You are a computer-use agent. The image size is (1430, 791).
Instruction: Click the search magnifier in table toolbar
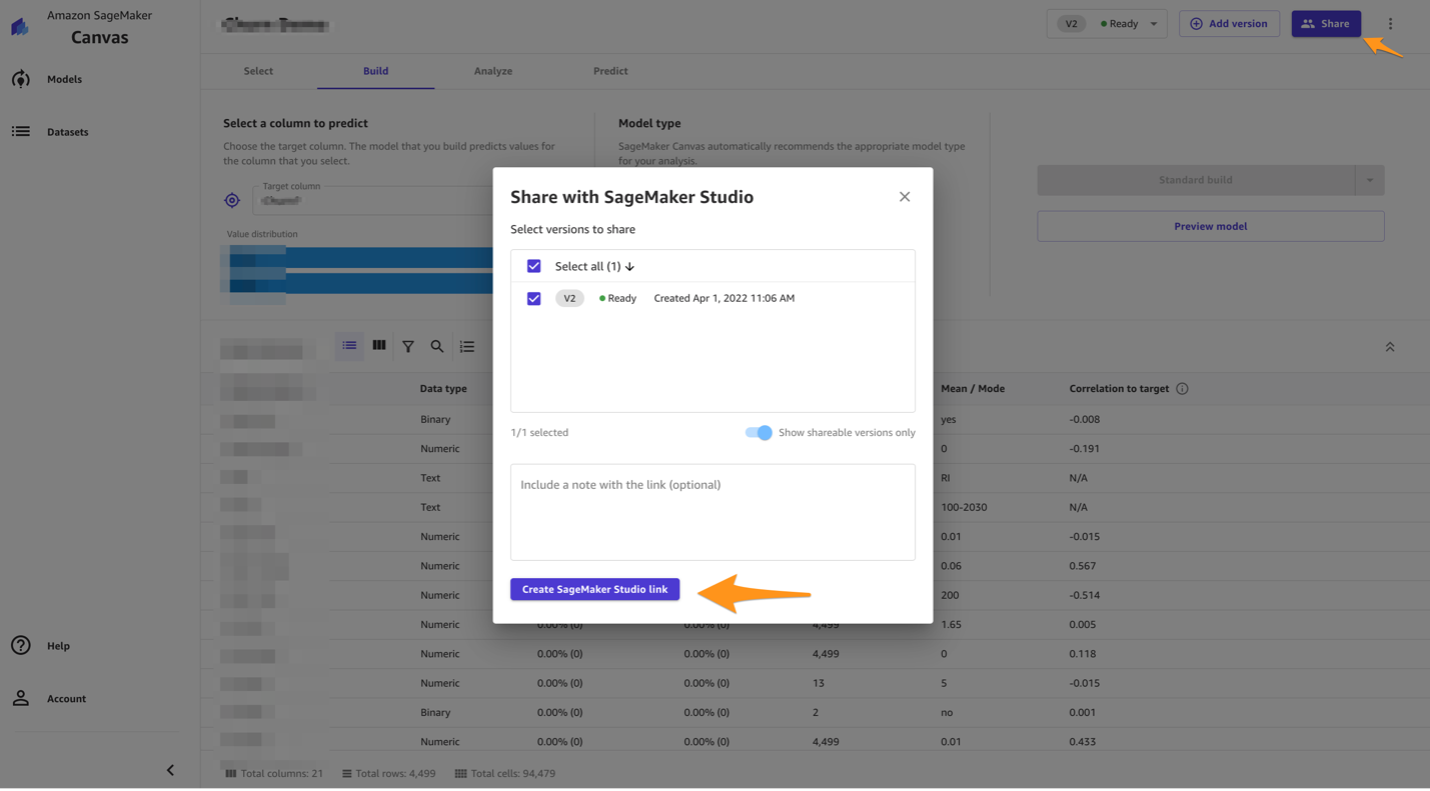[x=437, y=347]
